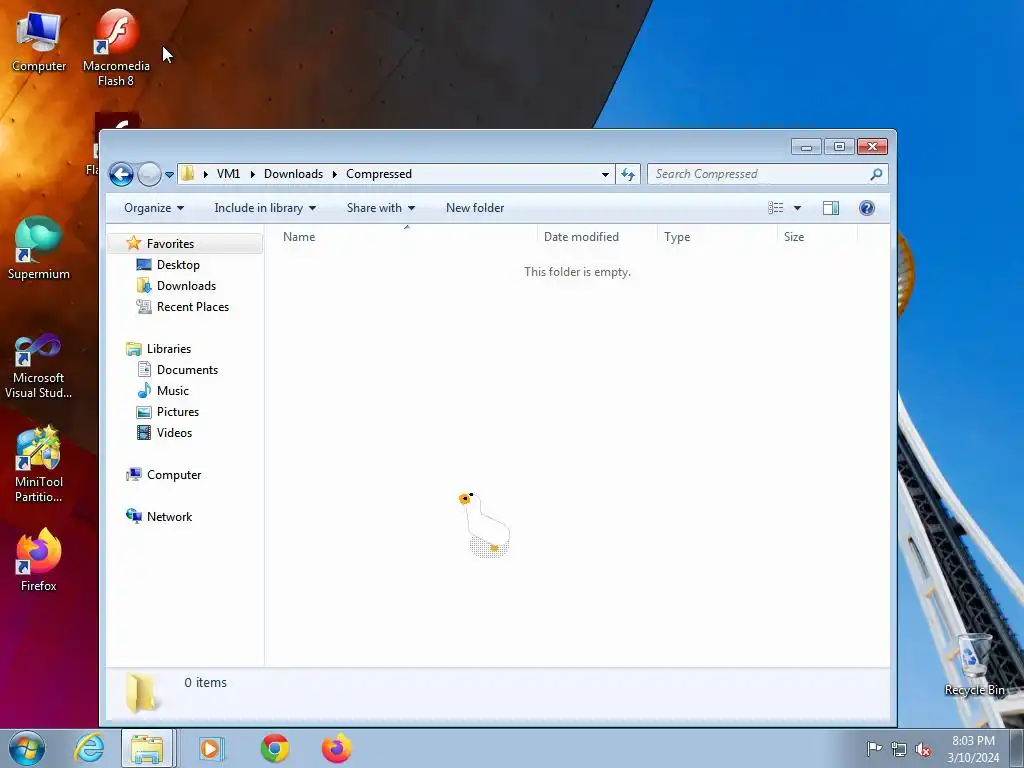Minimize the Compressed folder window
The image size is (1024, 768).
[x=807, y=146]
